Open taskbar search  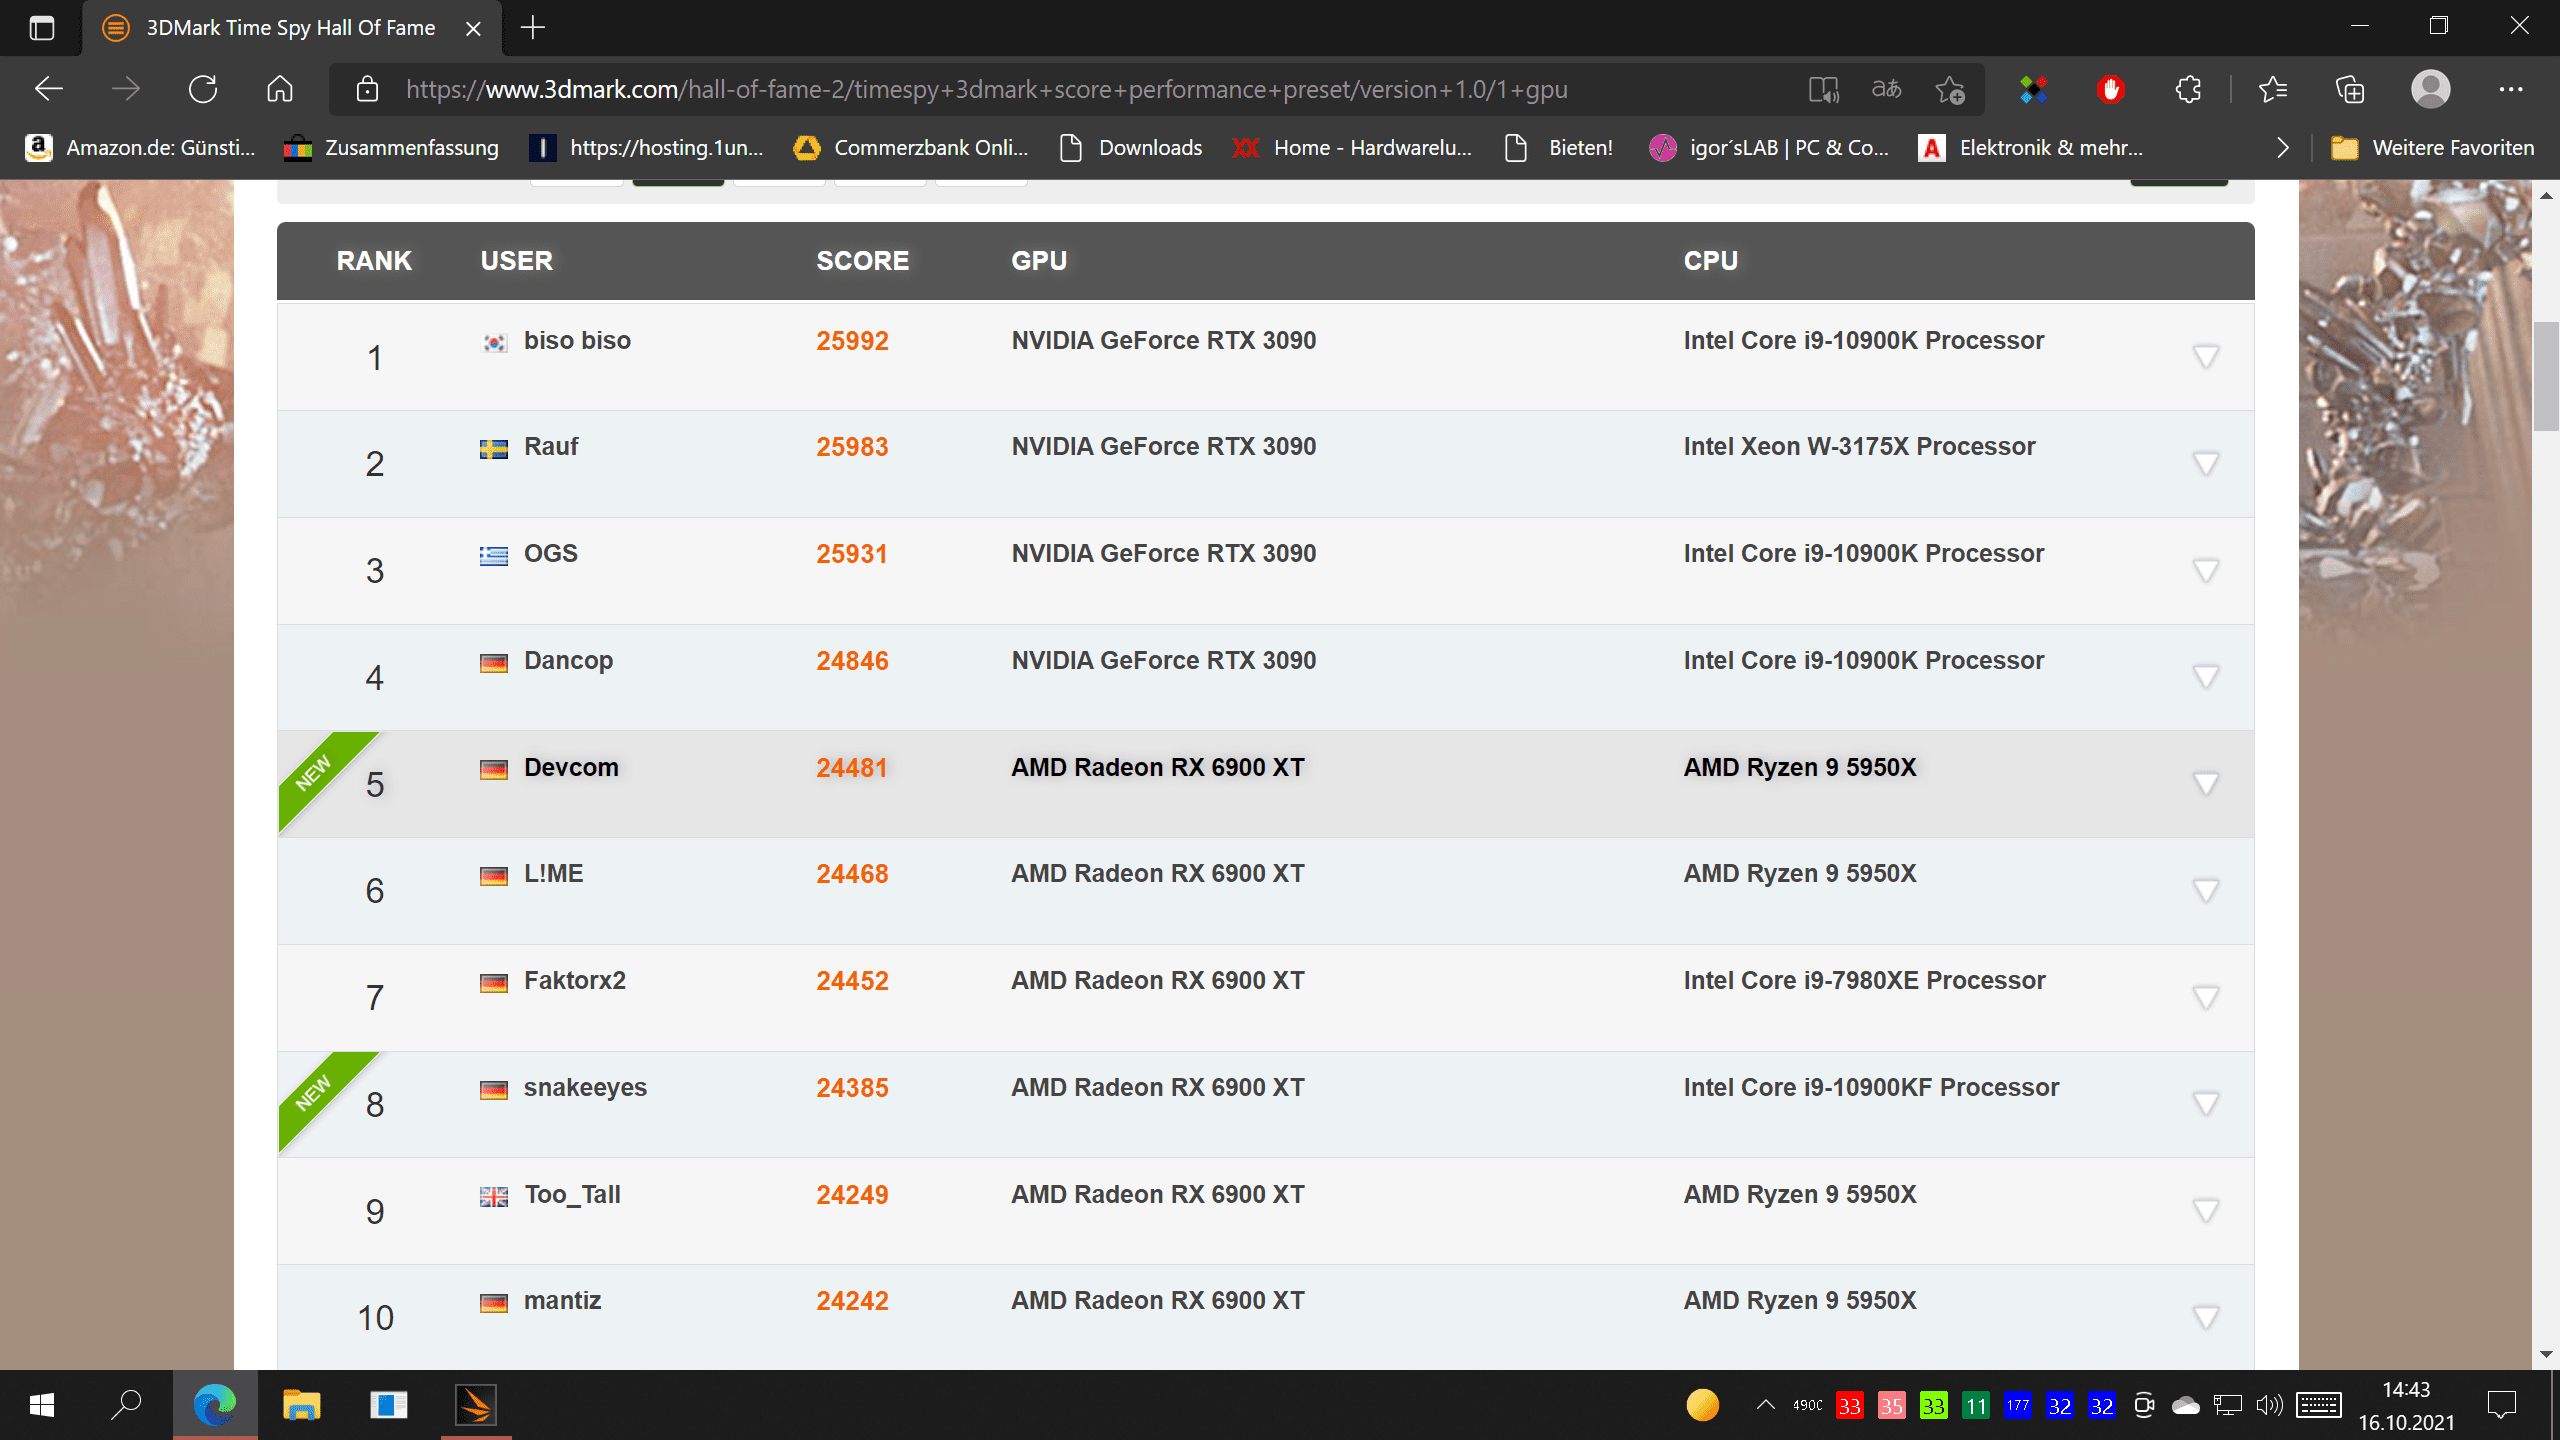pos(126,1405)
